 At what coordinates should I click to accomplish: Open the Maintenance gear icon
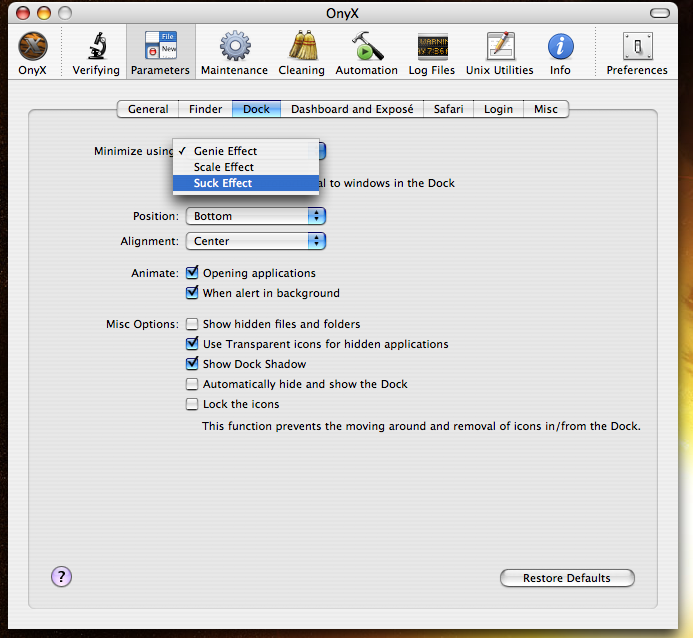(235, 46)
